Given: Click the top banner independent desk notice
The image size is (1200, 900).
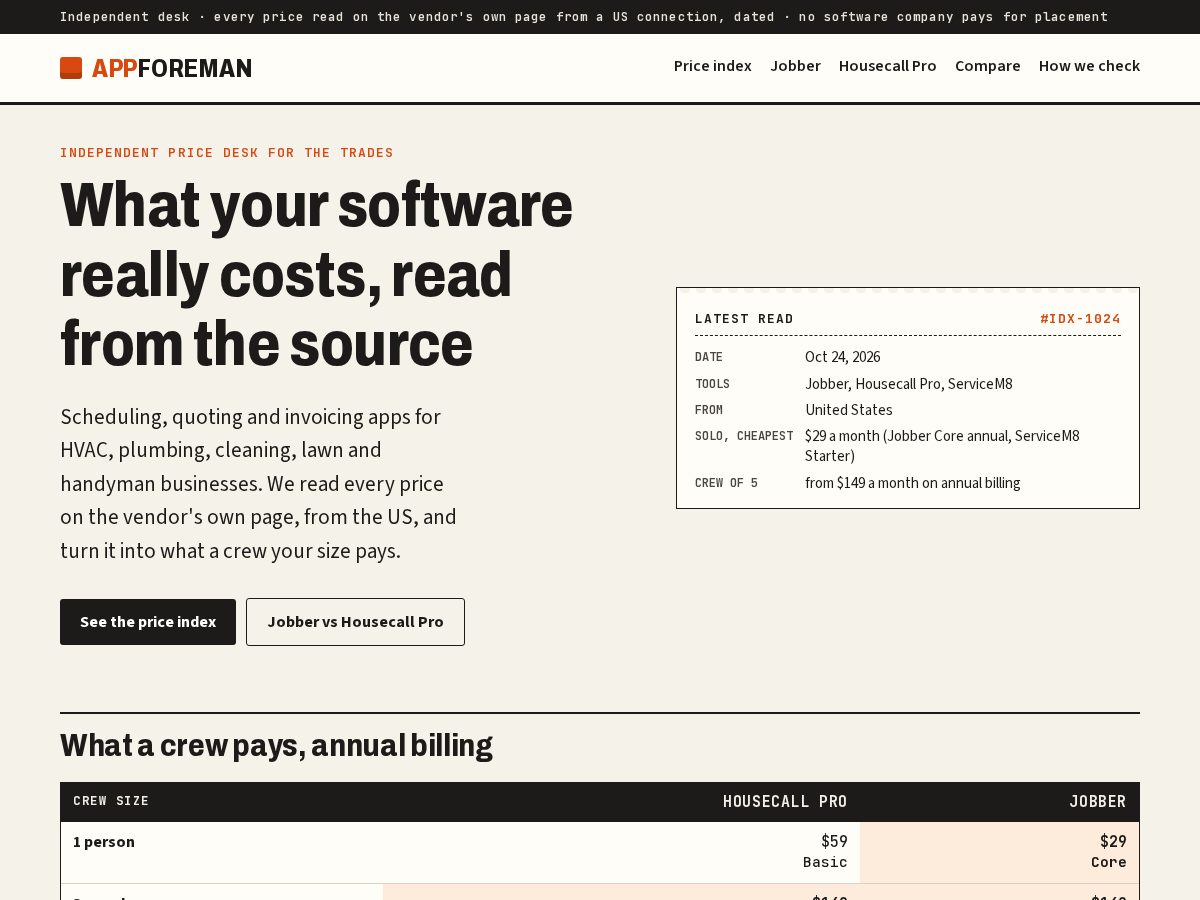Looking at the screenshot, I should click(584, 17).
